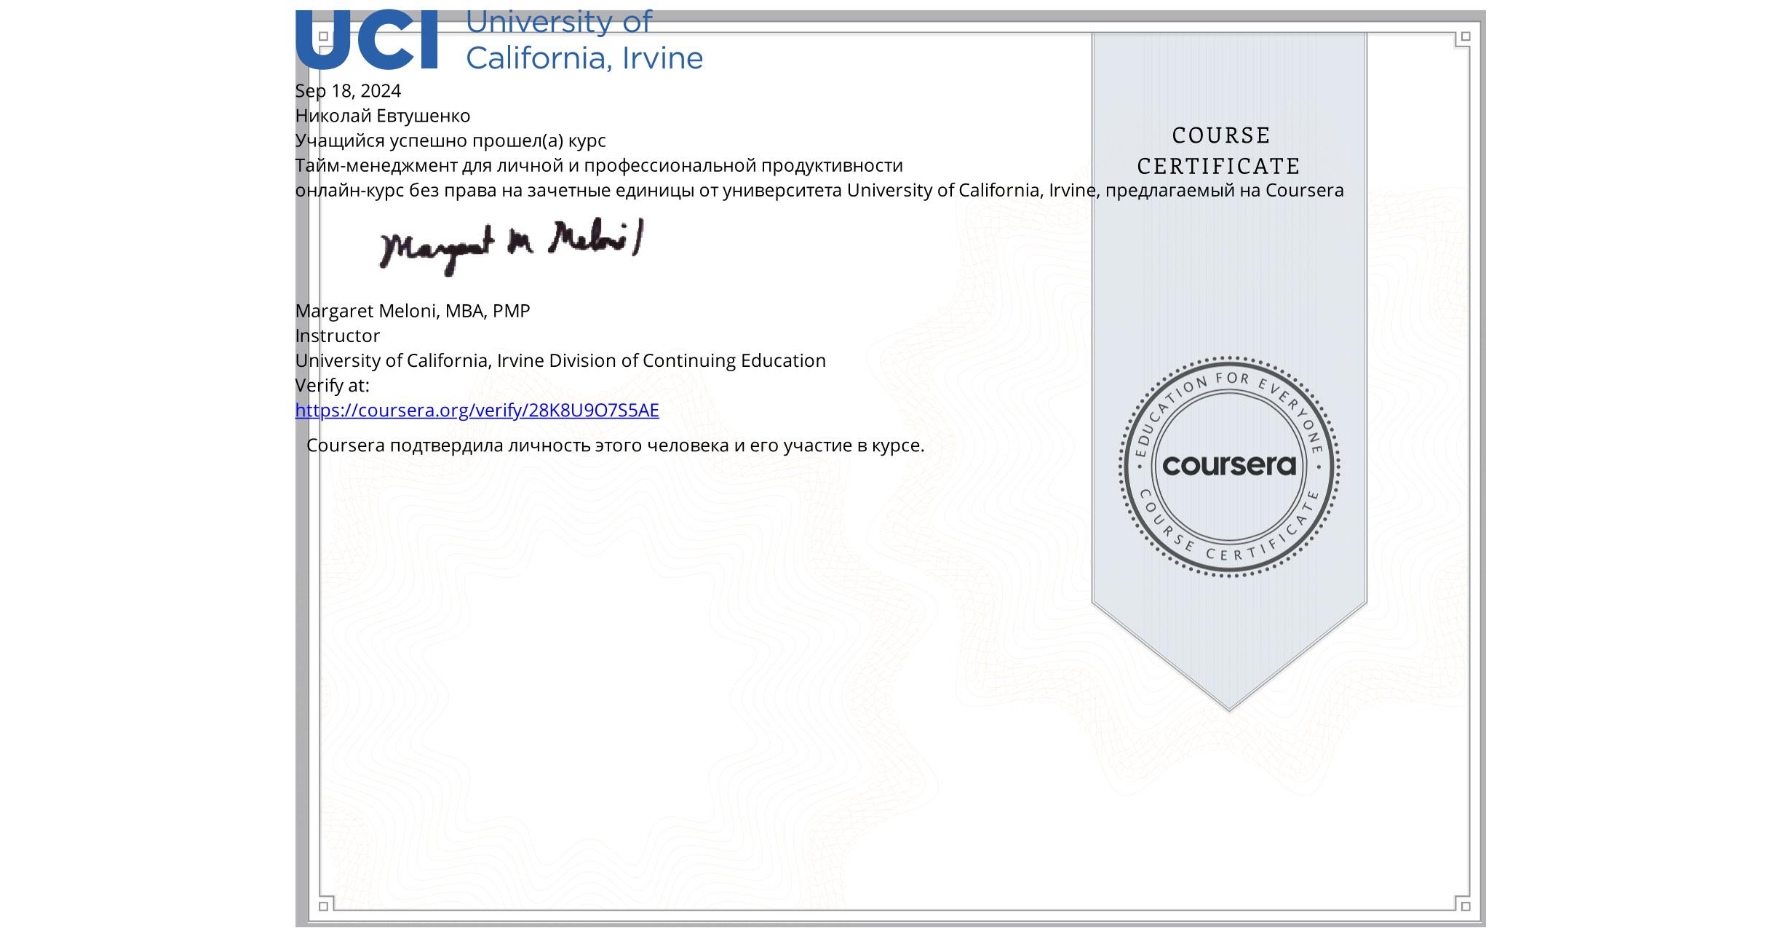Viewport: 1772px width, 928px height.
Task: Open the coursera.org verify link
Action: (477, 410)
